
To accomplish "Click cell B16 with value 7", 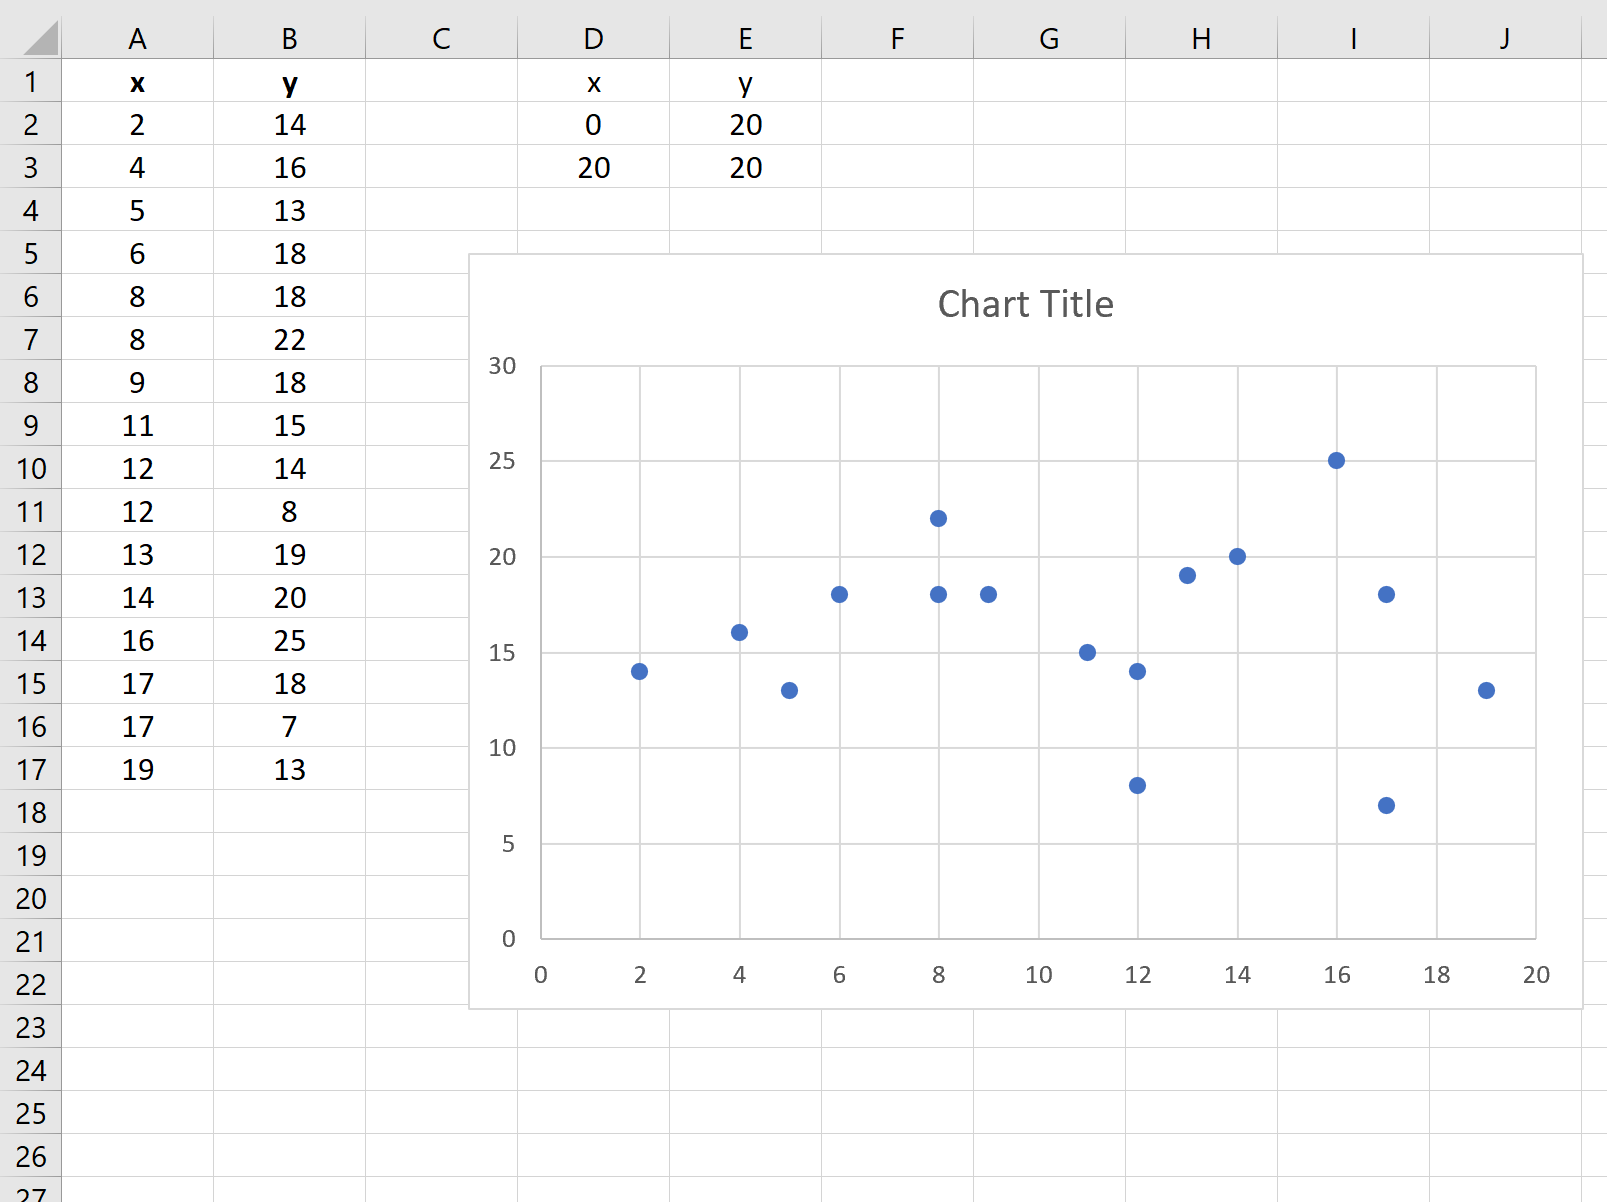I will coord(290,726).
